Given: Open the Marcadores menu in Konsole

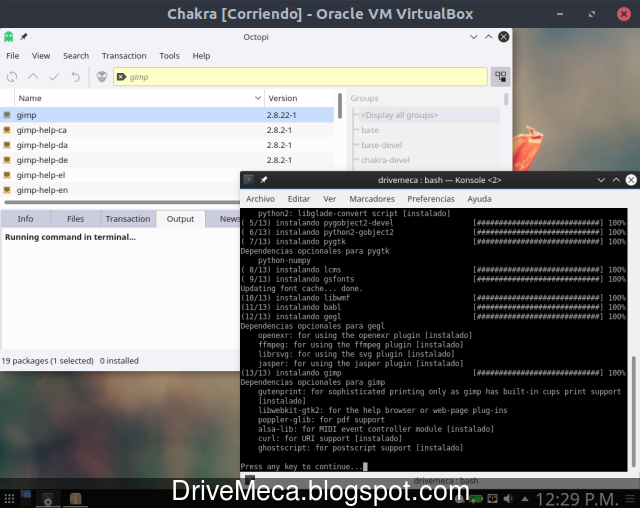Looking at the screenshot, I should (x=372, y=199).
